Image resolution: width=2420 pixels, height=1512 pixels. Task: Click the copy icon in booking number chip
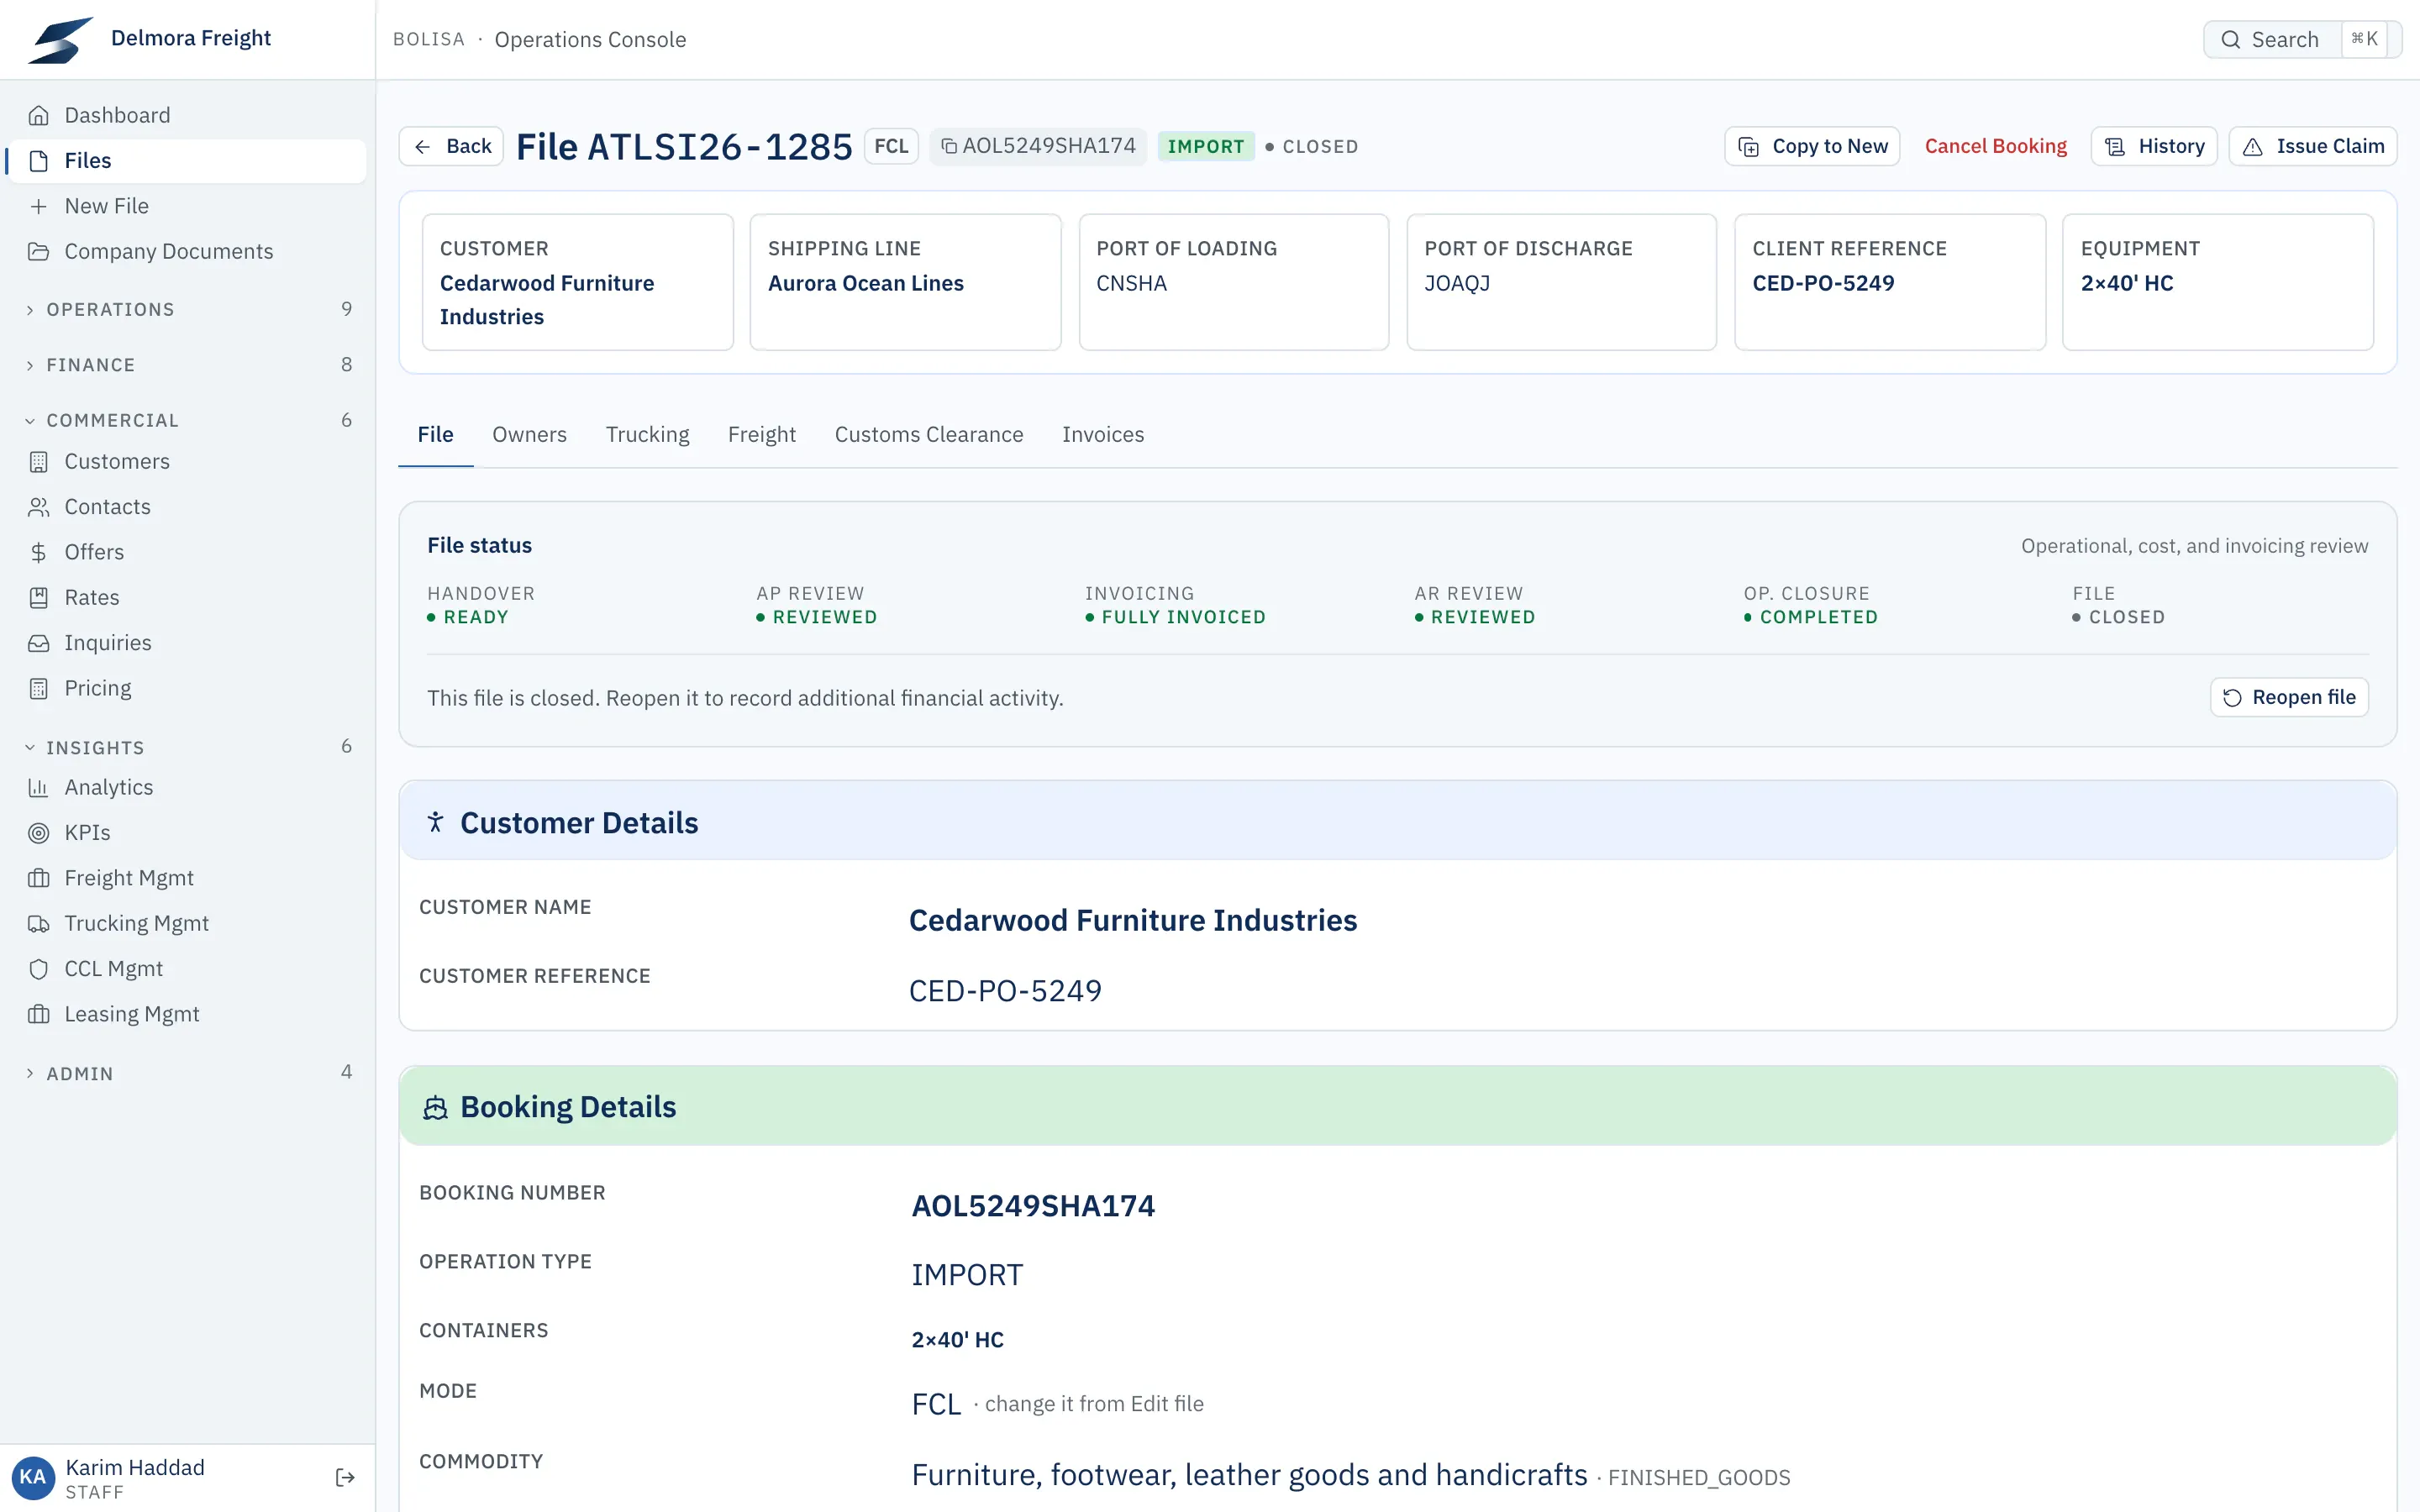[948, 147]
